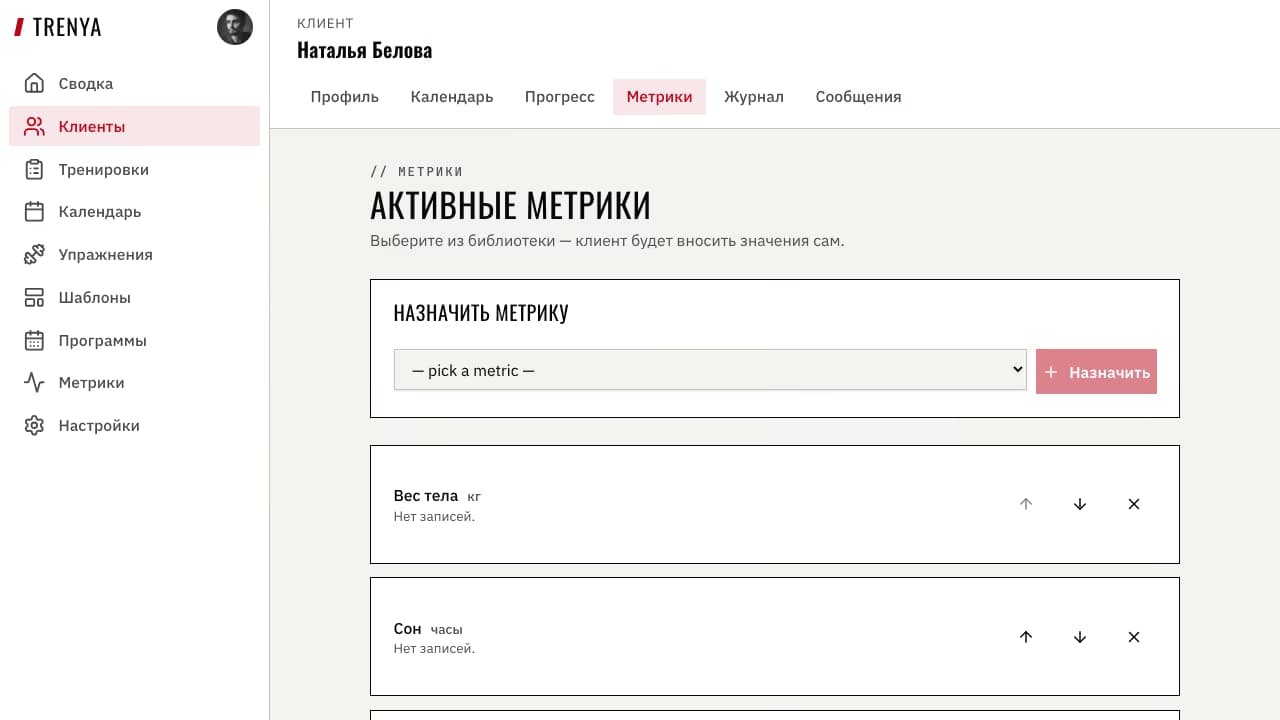
Task: Click the Настройки gear icon
Action: pos(34,425)
